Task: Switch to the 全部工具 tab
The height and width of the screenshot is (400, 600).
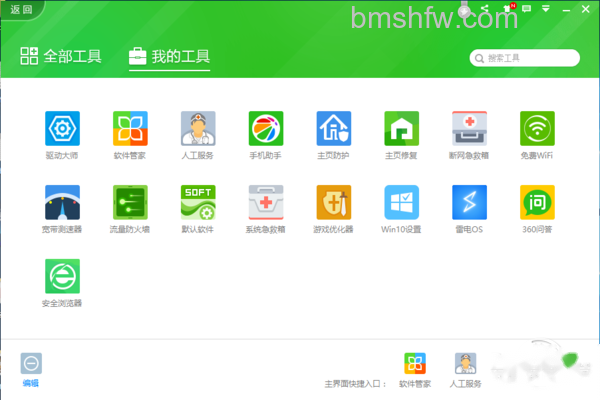Action: [x=61, y=56]
